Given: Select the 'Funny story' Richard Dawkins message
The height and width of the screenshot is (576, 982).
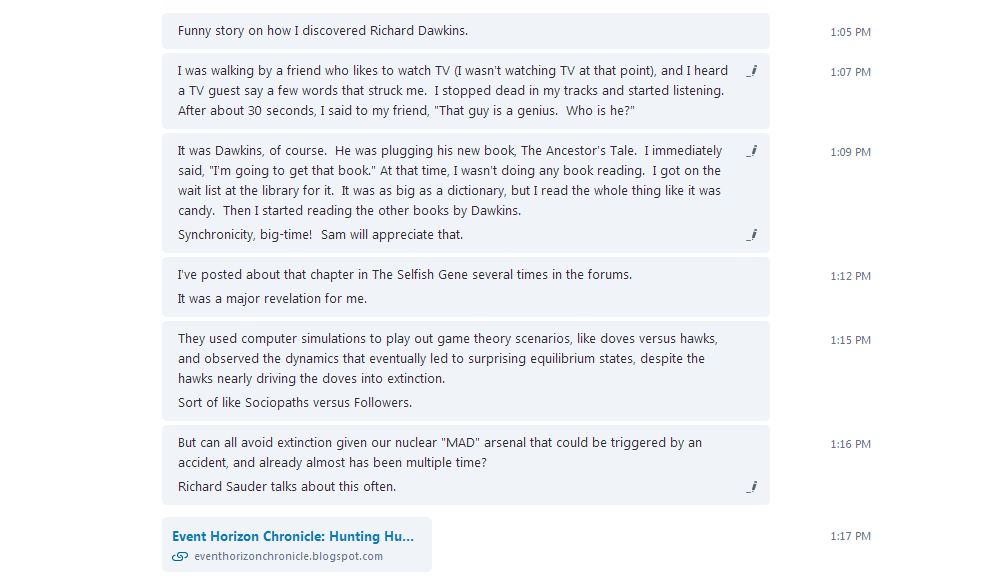Looking at the screenshot, I should [323, 31].
